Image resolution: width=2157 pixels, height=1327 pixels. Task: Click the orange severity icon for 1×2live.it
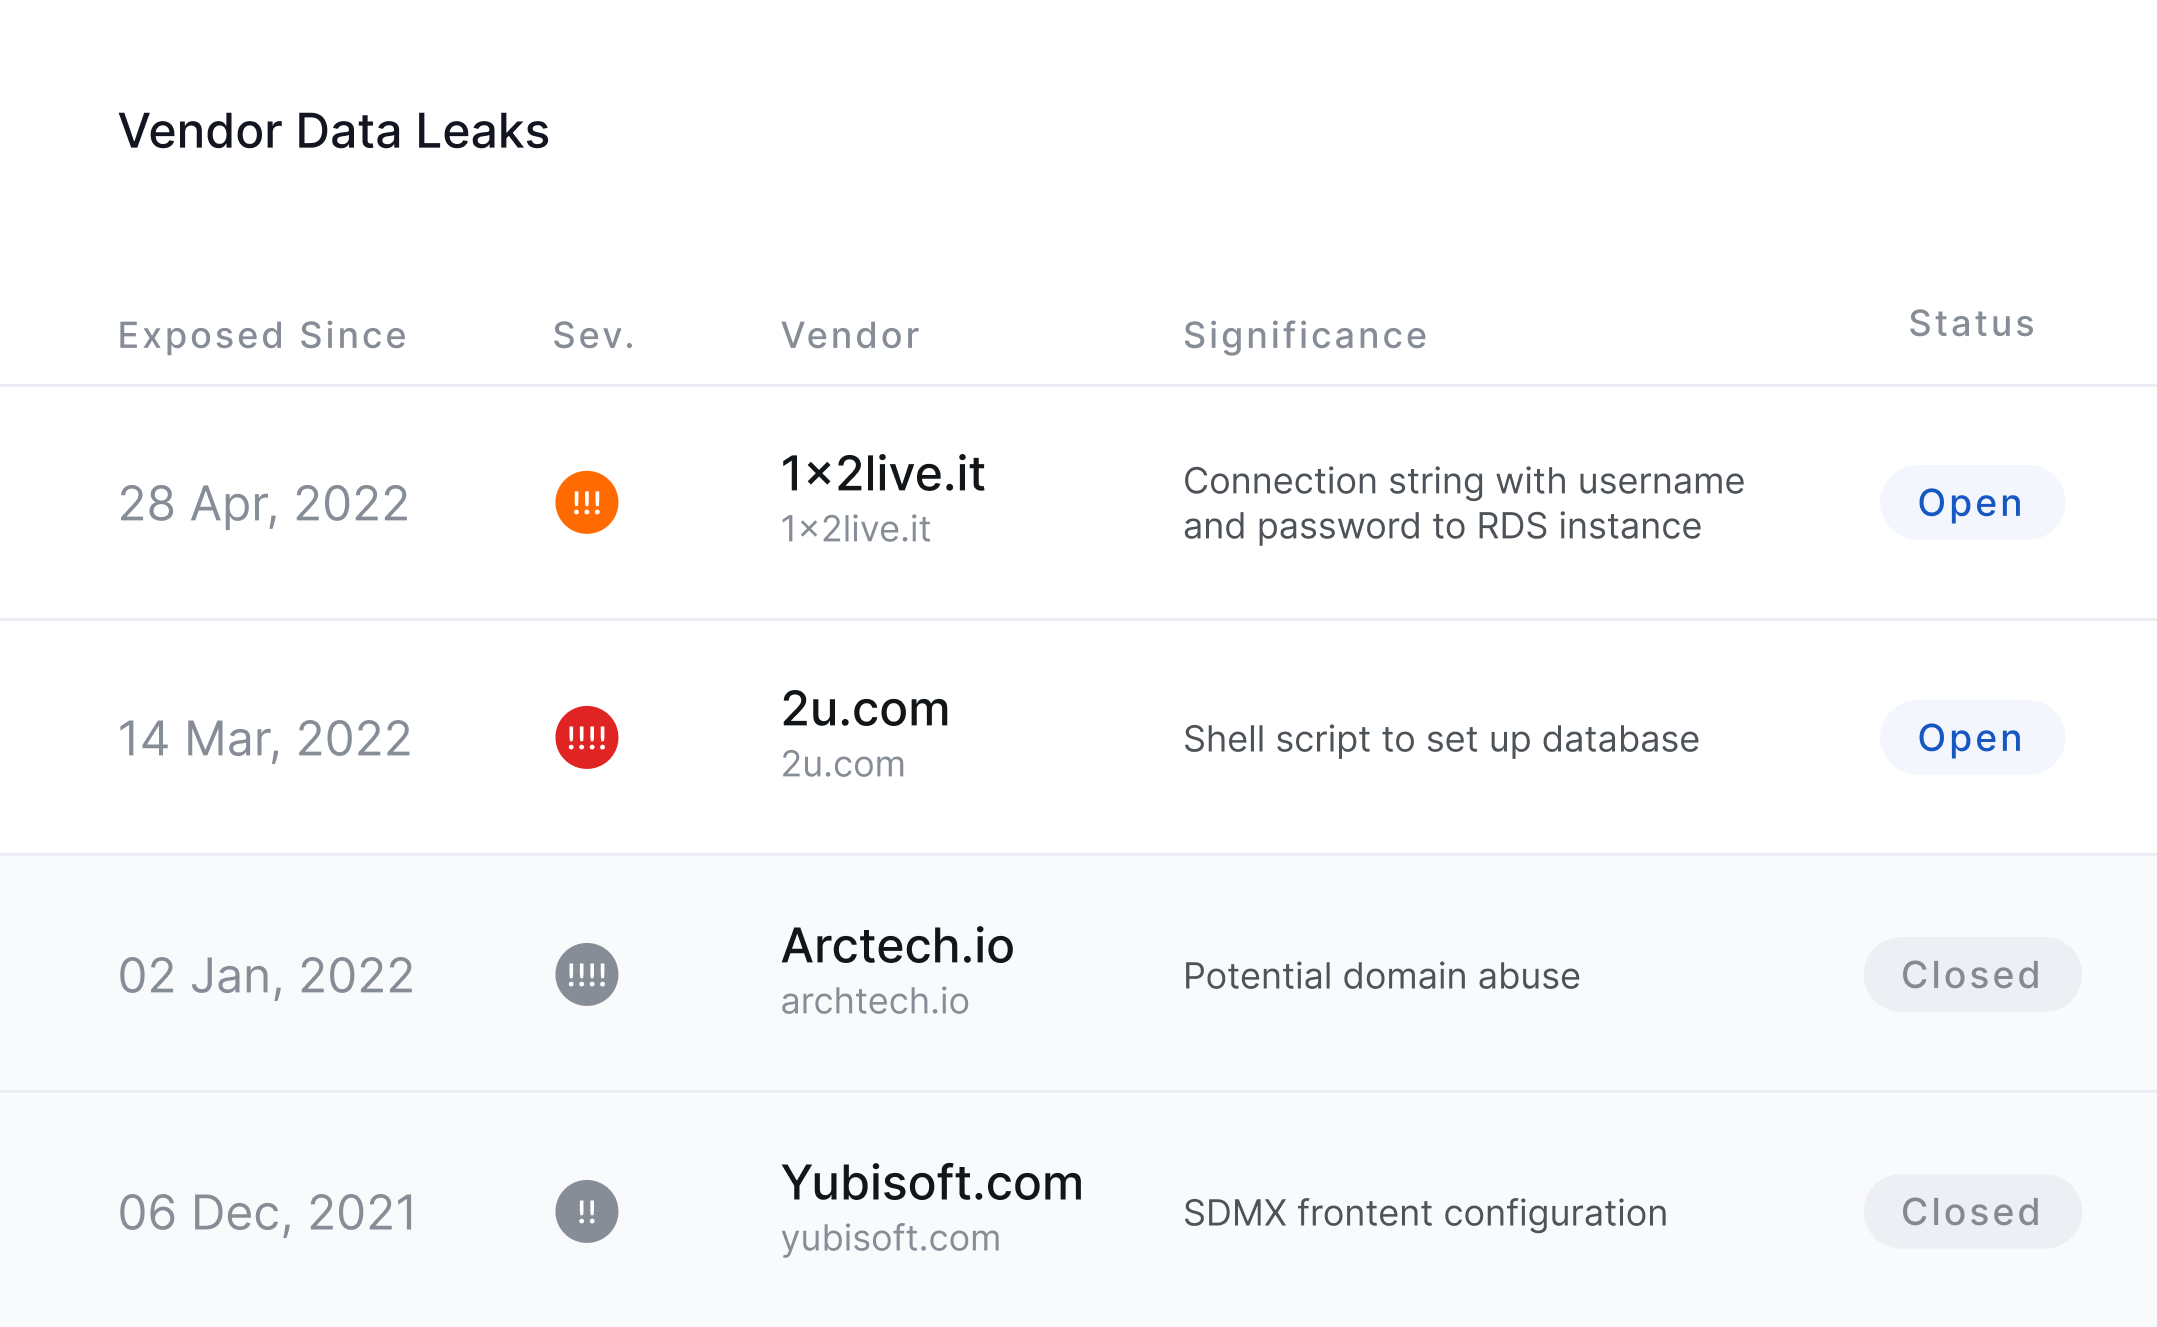tap(587, 502)
